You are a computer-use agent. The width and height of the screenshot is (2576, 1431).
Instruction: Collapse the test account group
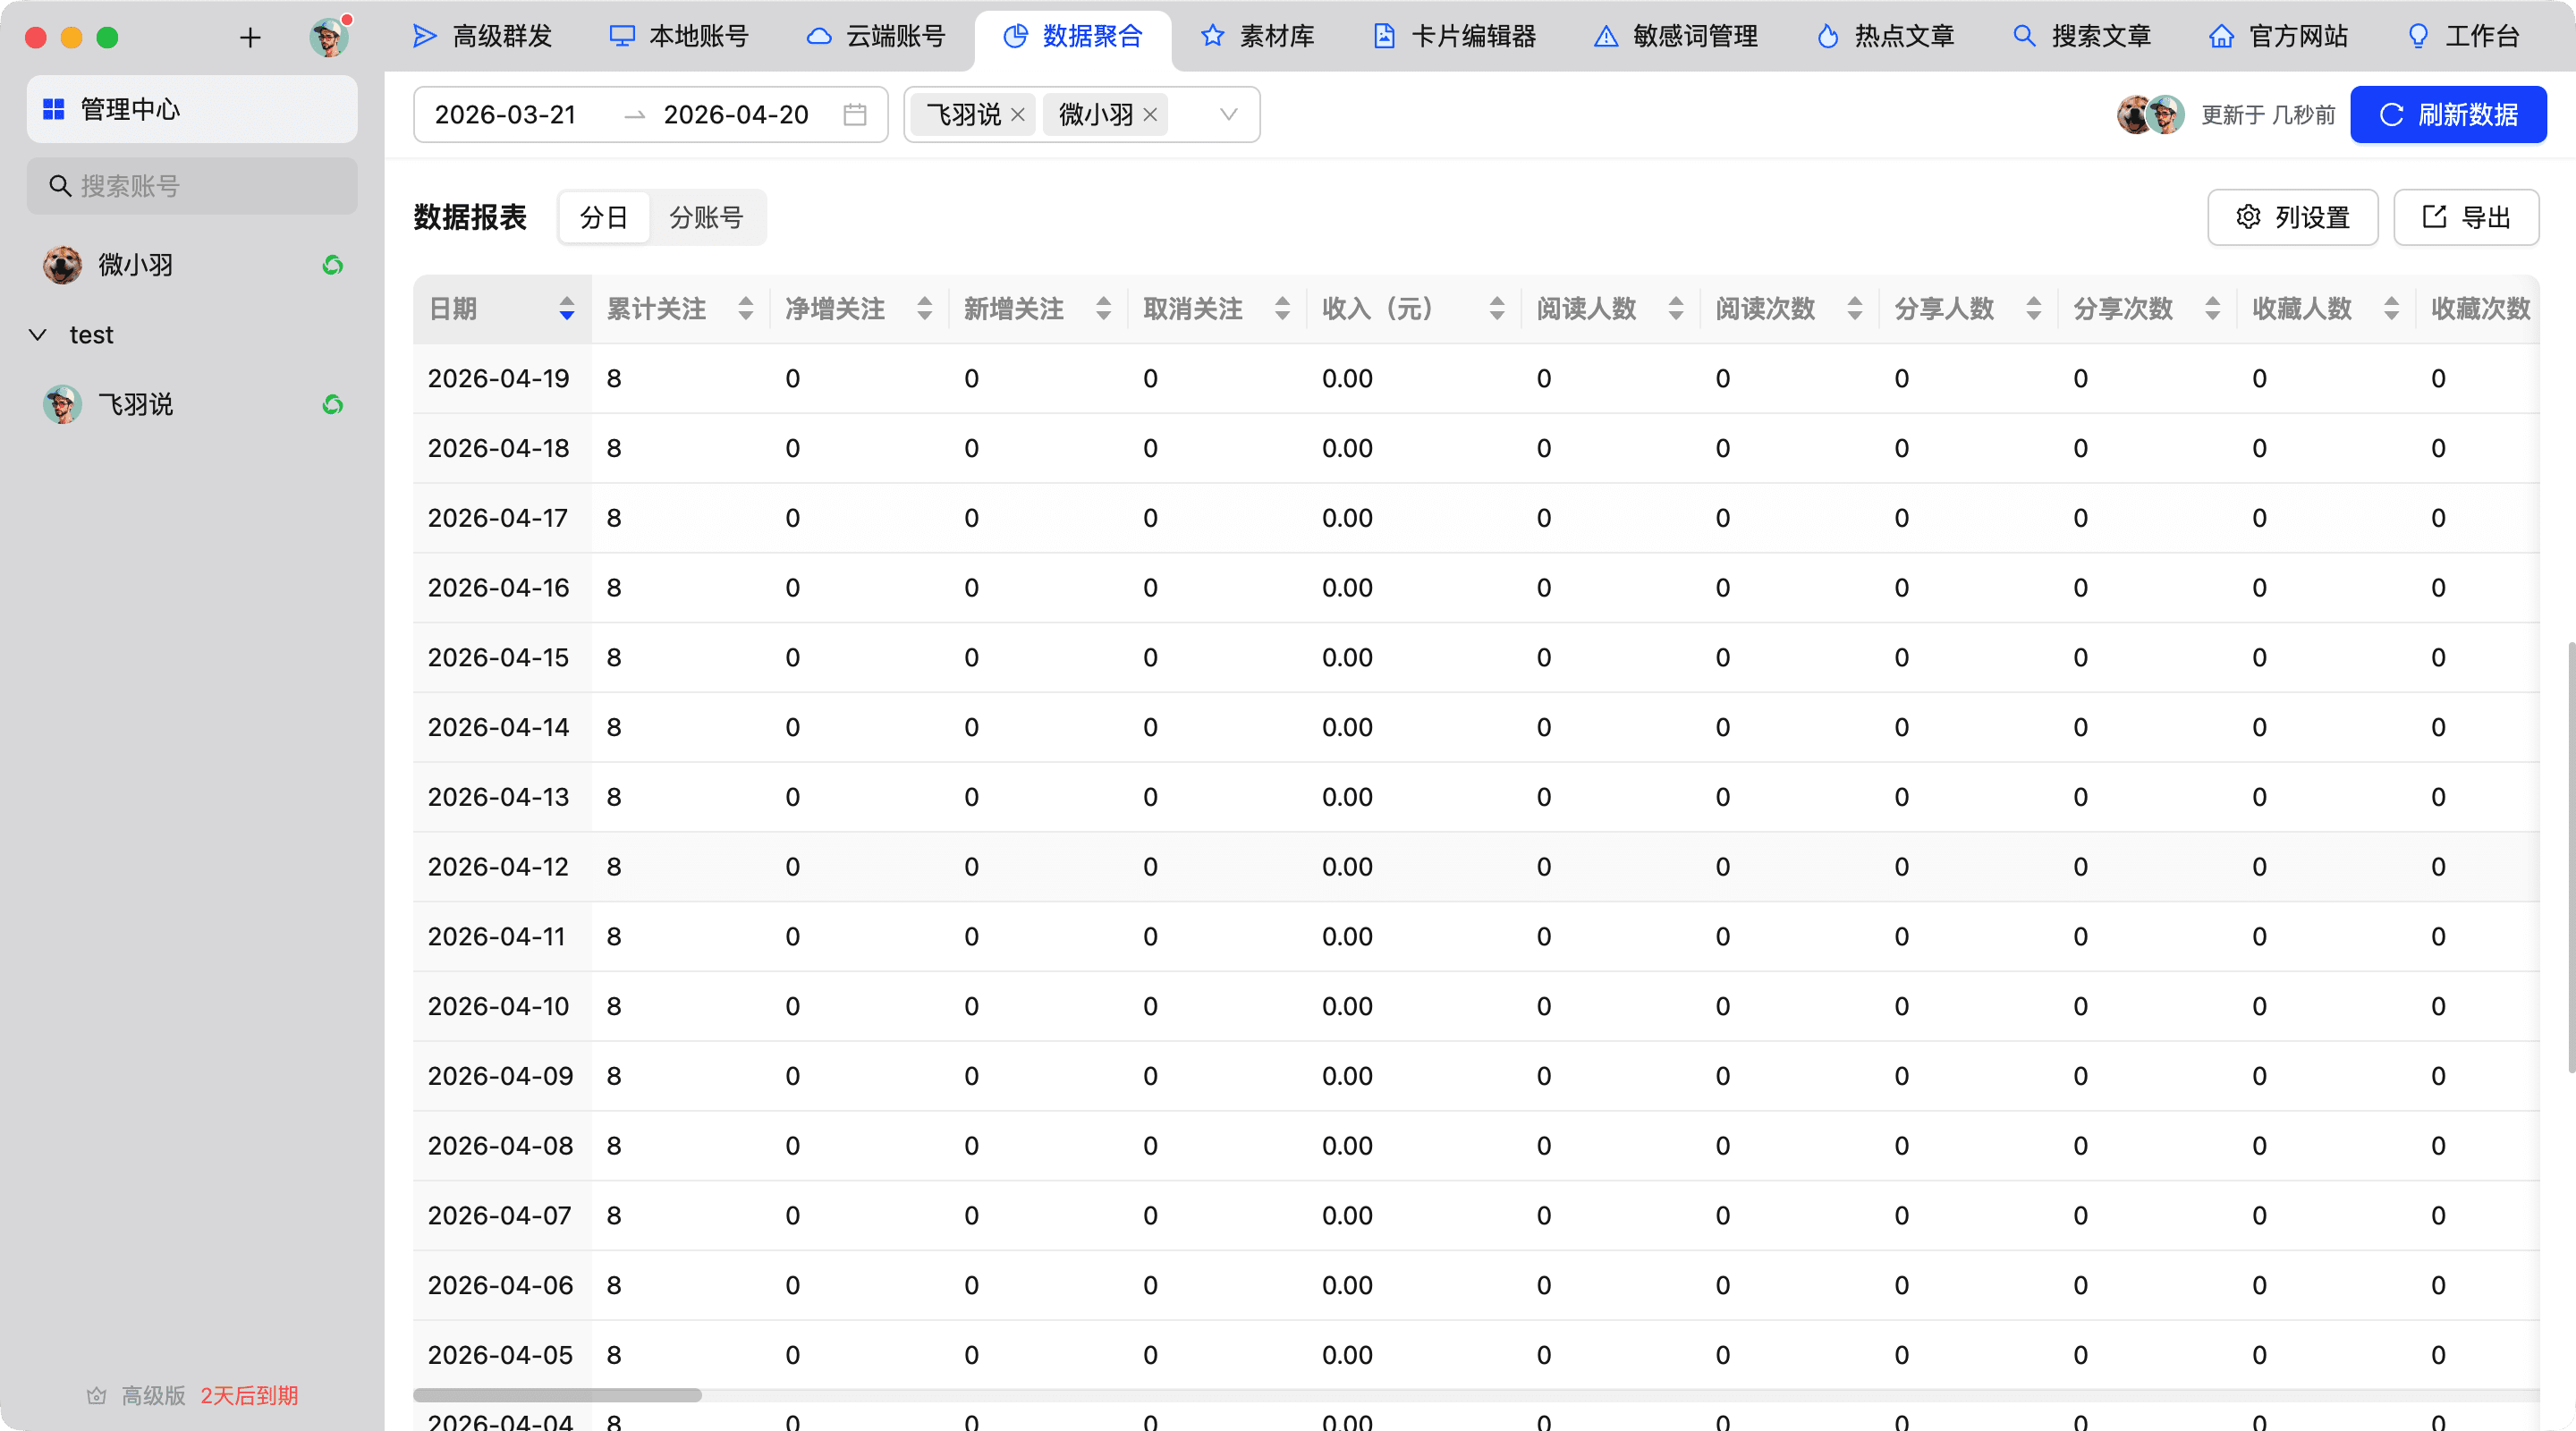tap(38, 335)
